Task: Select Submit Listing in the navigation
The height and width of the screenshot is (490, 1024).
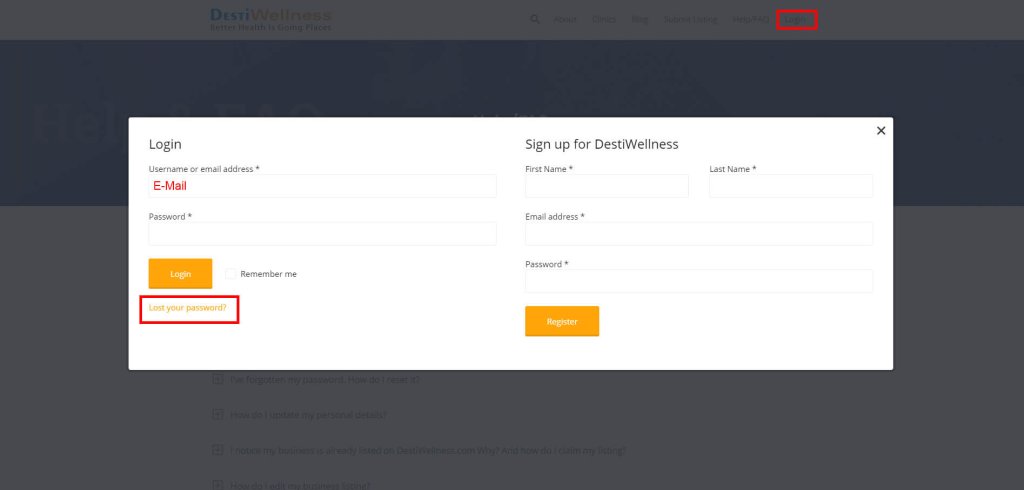Action: pos(690,19)
